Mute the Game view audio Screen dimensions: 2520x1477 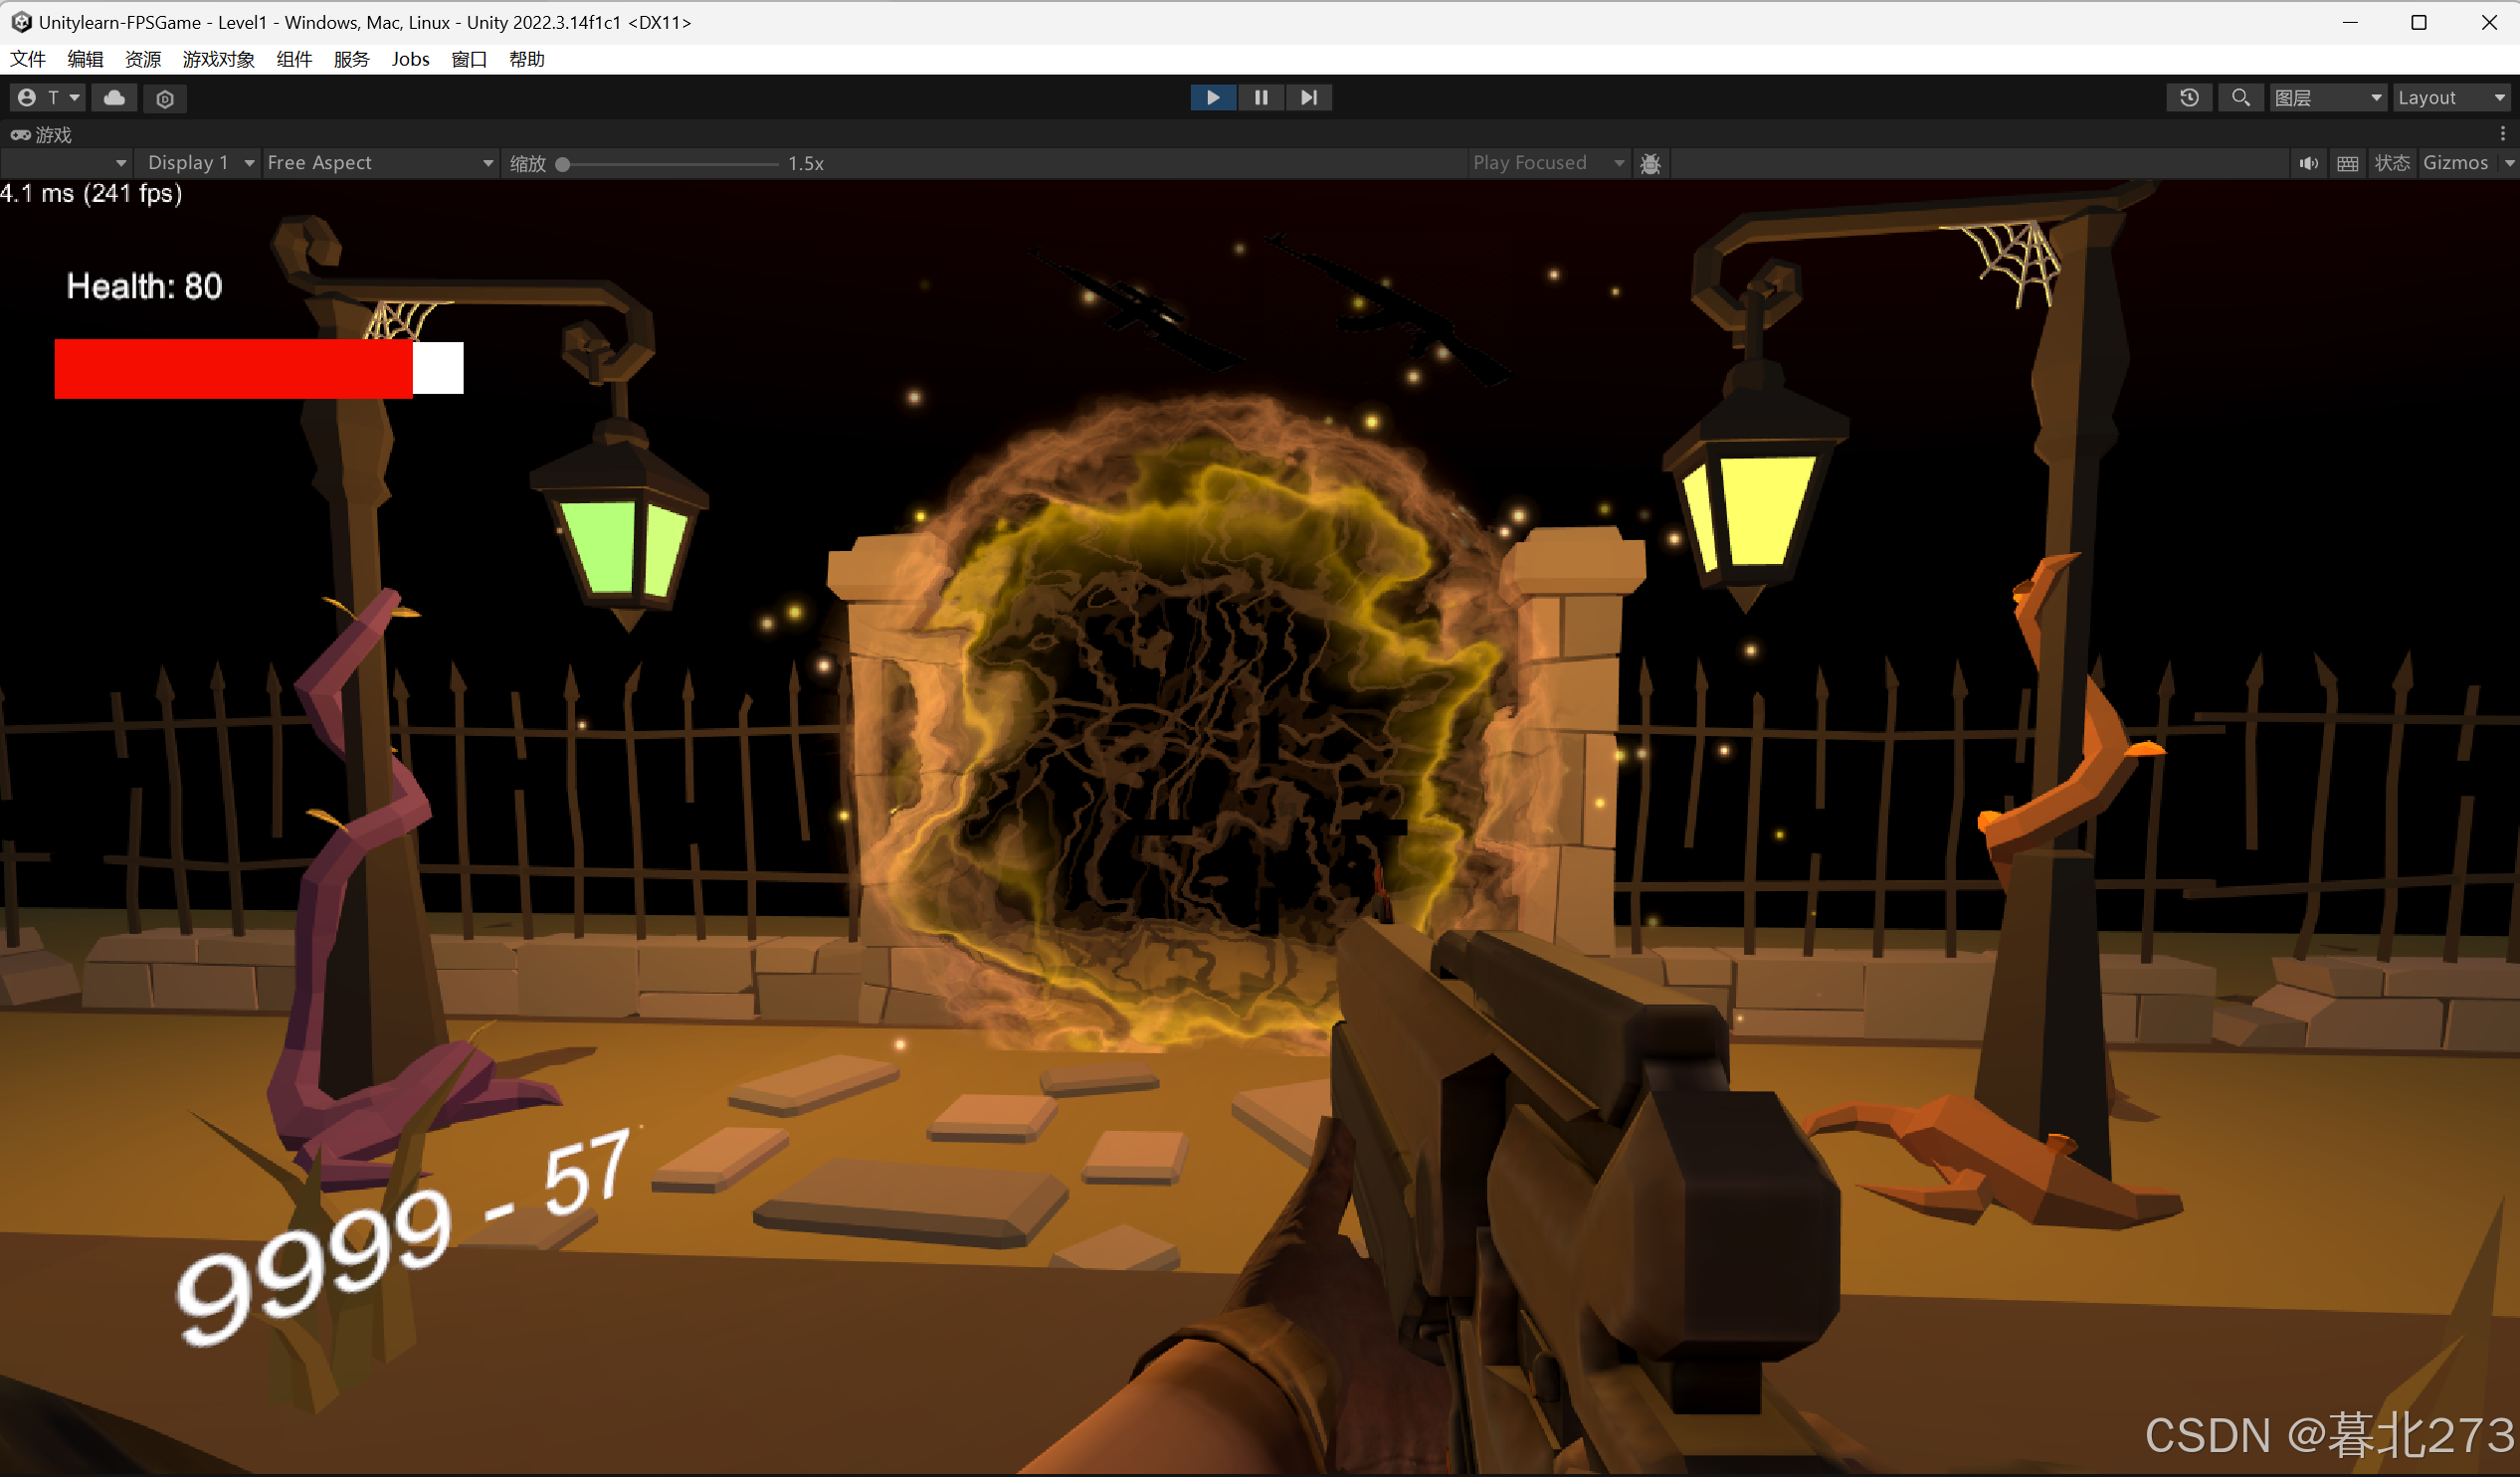(x=2308, y=163)
